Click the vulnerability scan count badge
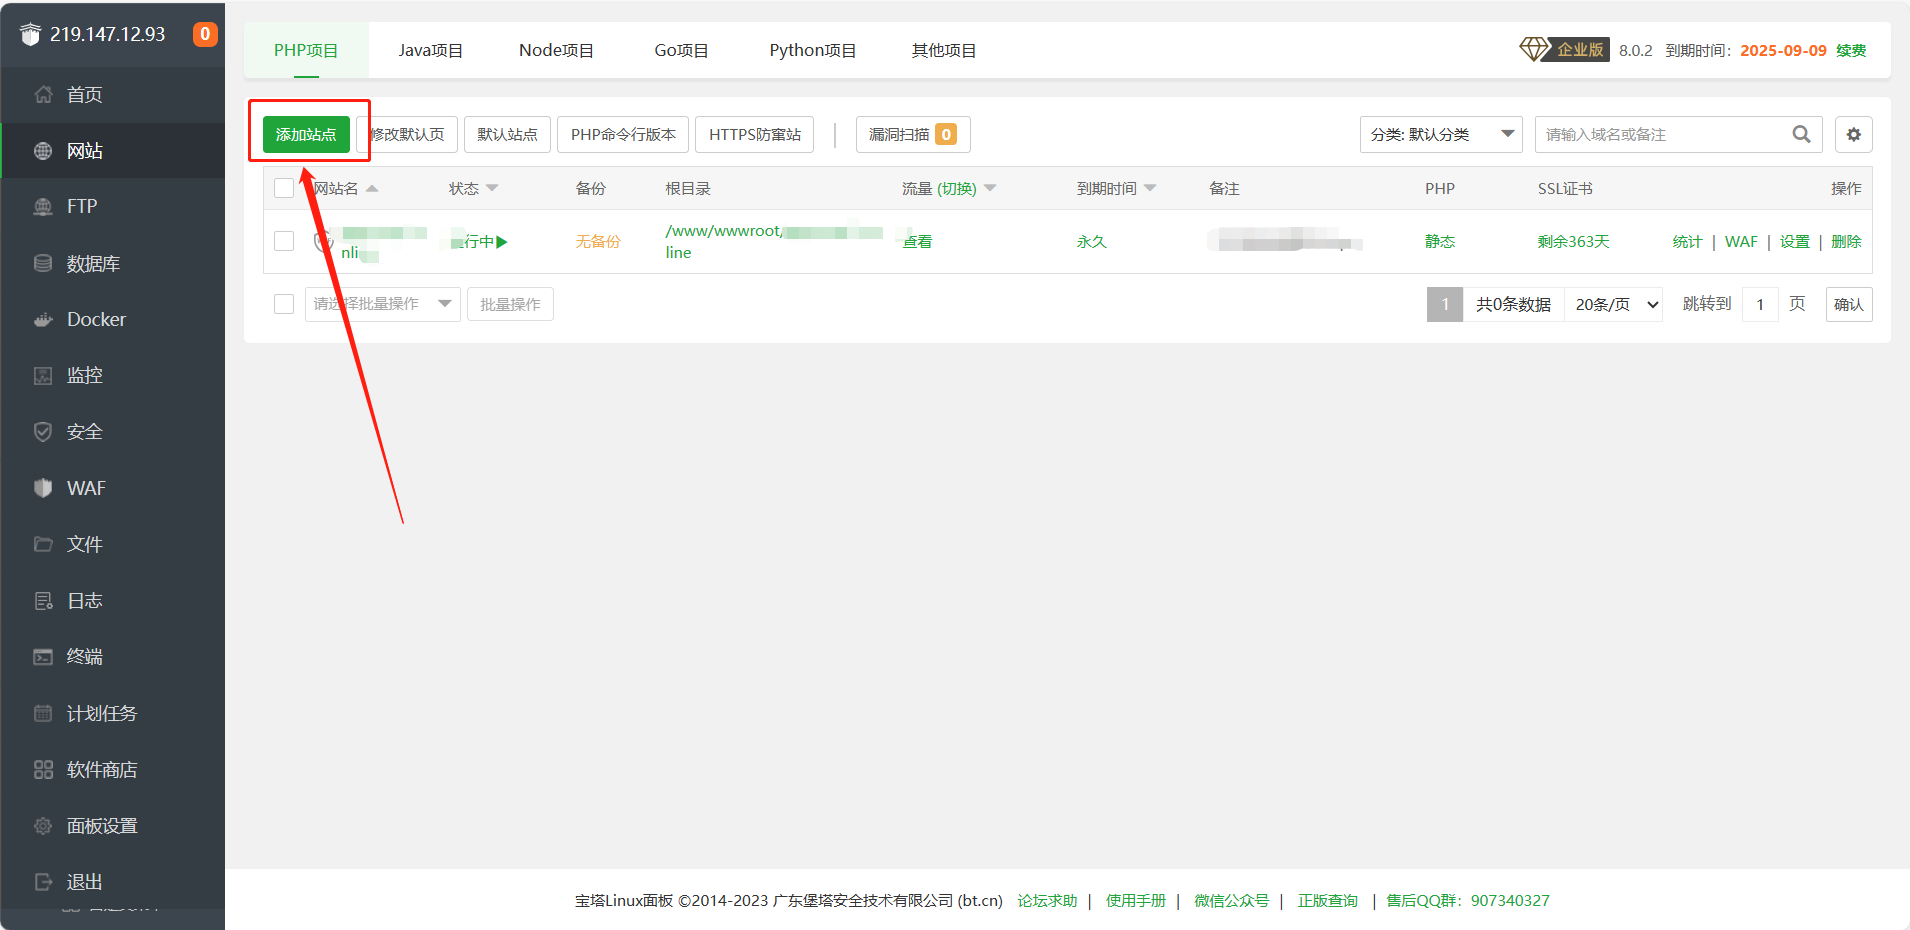The width and height of the screenshot is (1910, 930). (x=946, y=134)
